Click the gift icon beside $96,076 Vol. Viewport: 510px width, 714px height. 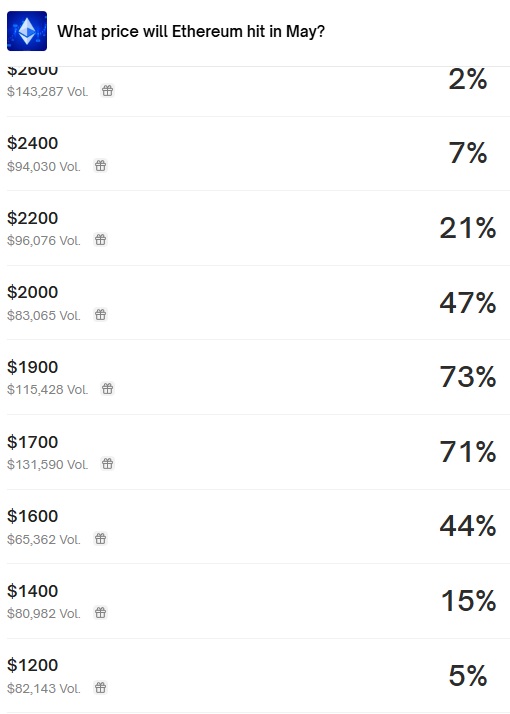click(x=101, y=240)
